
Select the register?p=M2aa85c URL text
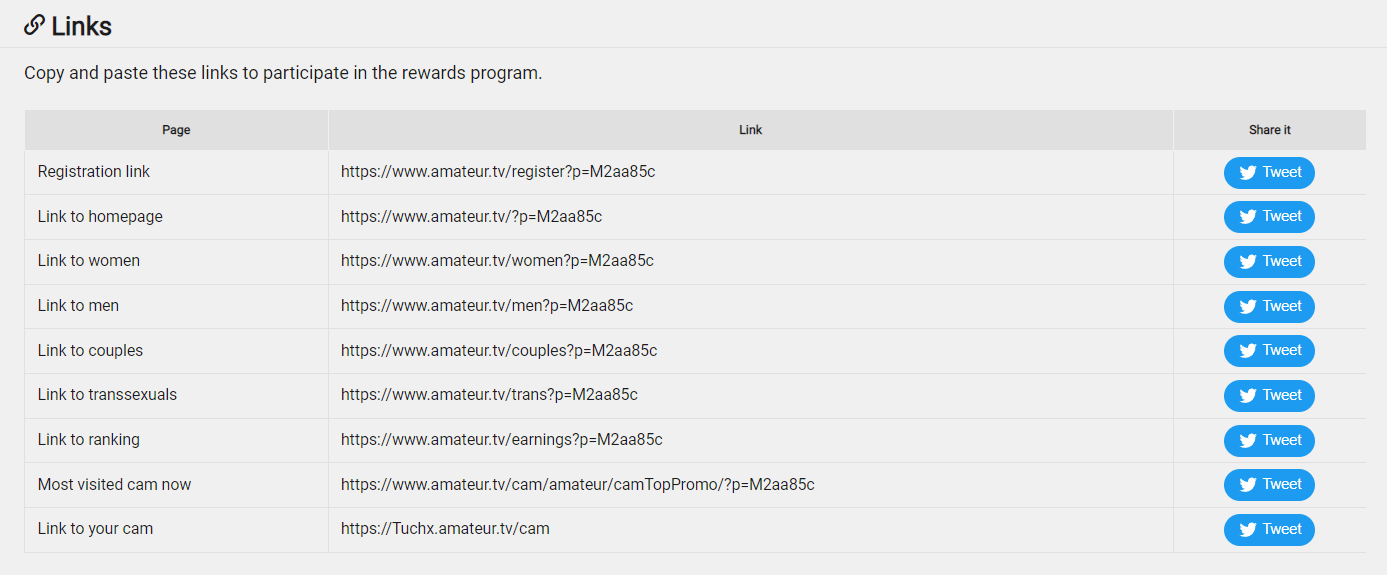tap(498, 172)
